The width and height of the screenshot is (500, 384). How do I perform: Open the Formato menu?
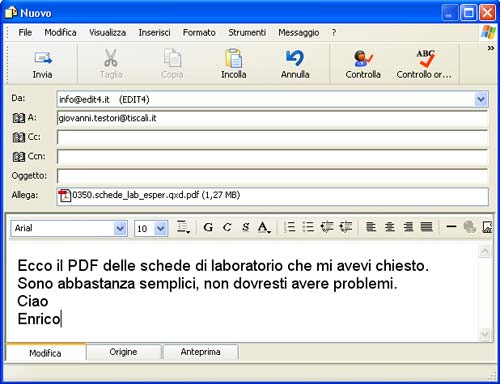coord(199,33)
